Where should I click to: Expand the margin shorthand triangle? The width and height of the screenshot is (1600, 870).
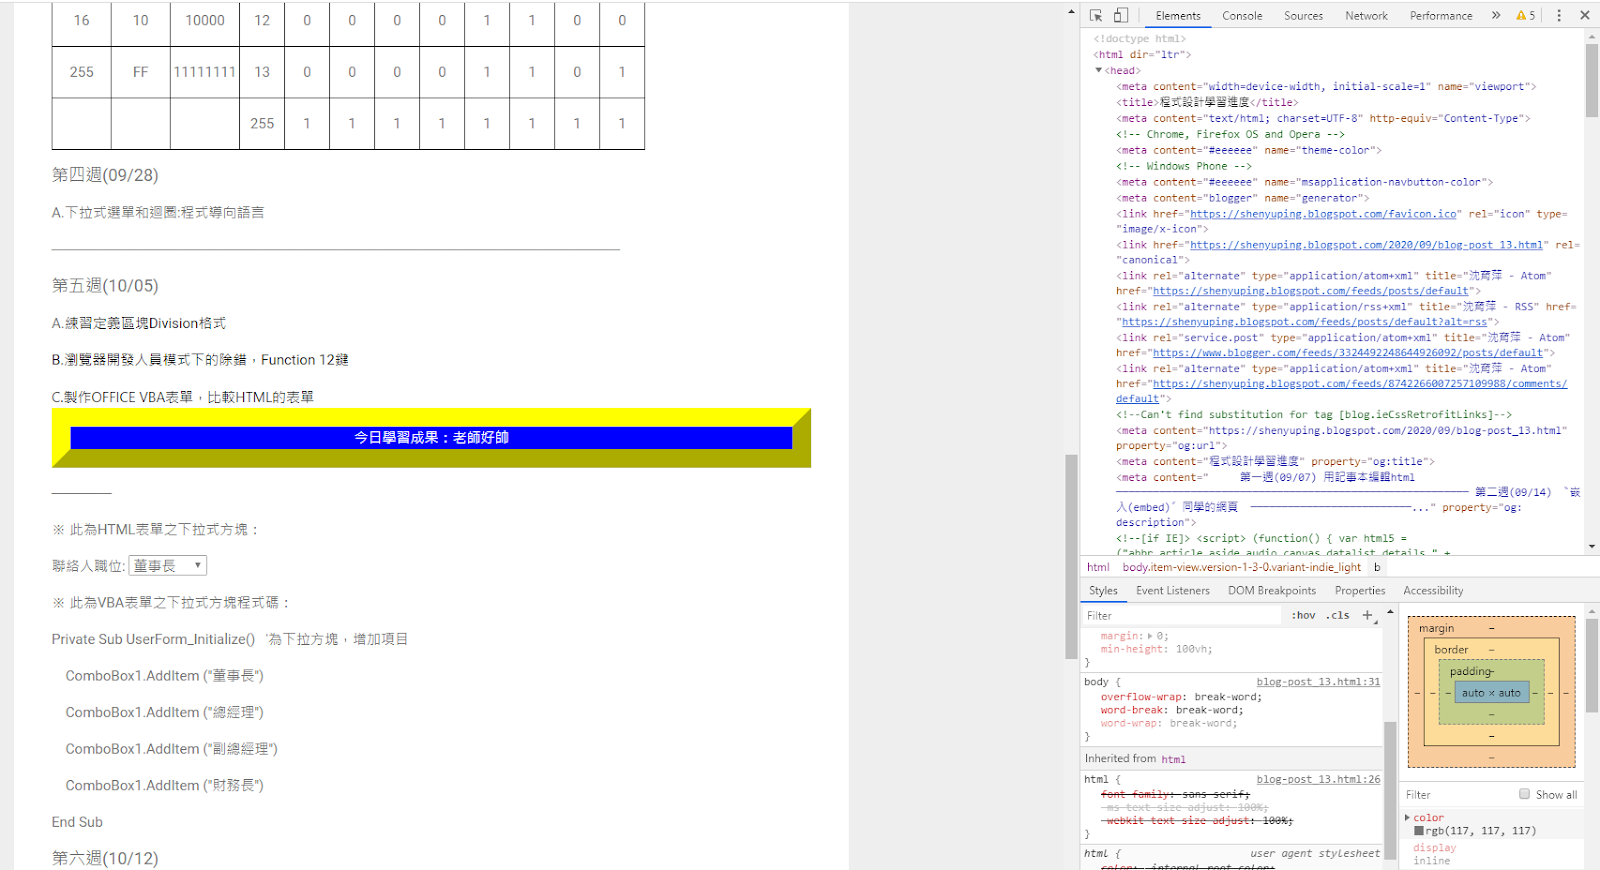click(1150, 636)
